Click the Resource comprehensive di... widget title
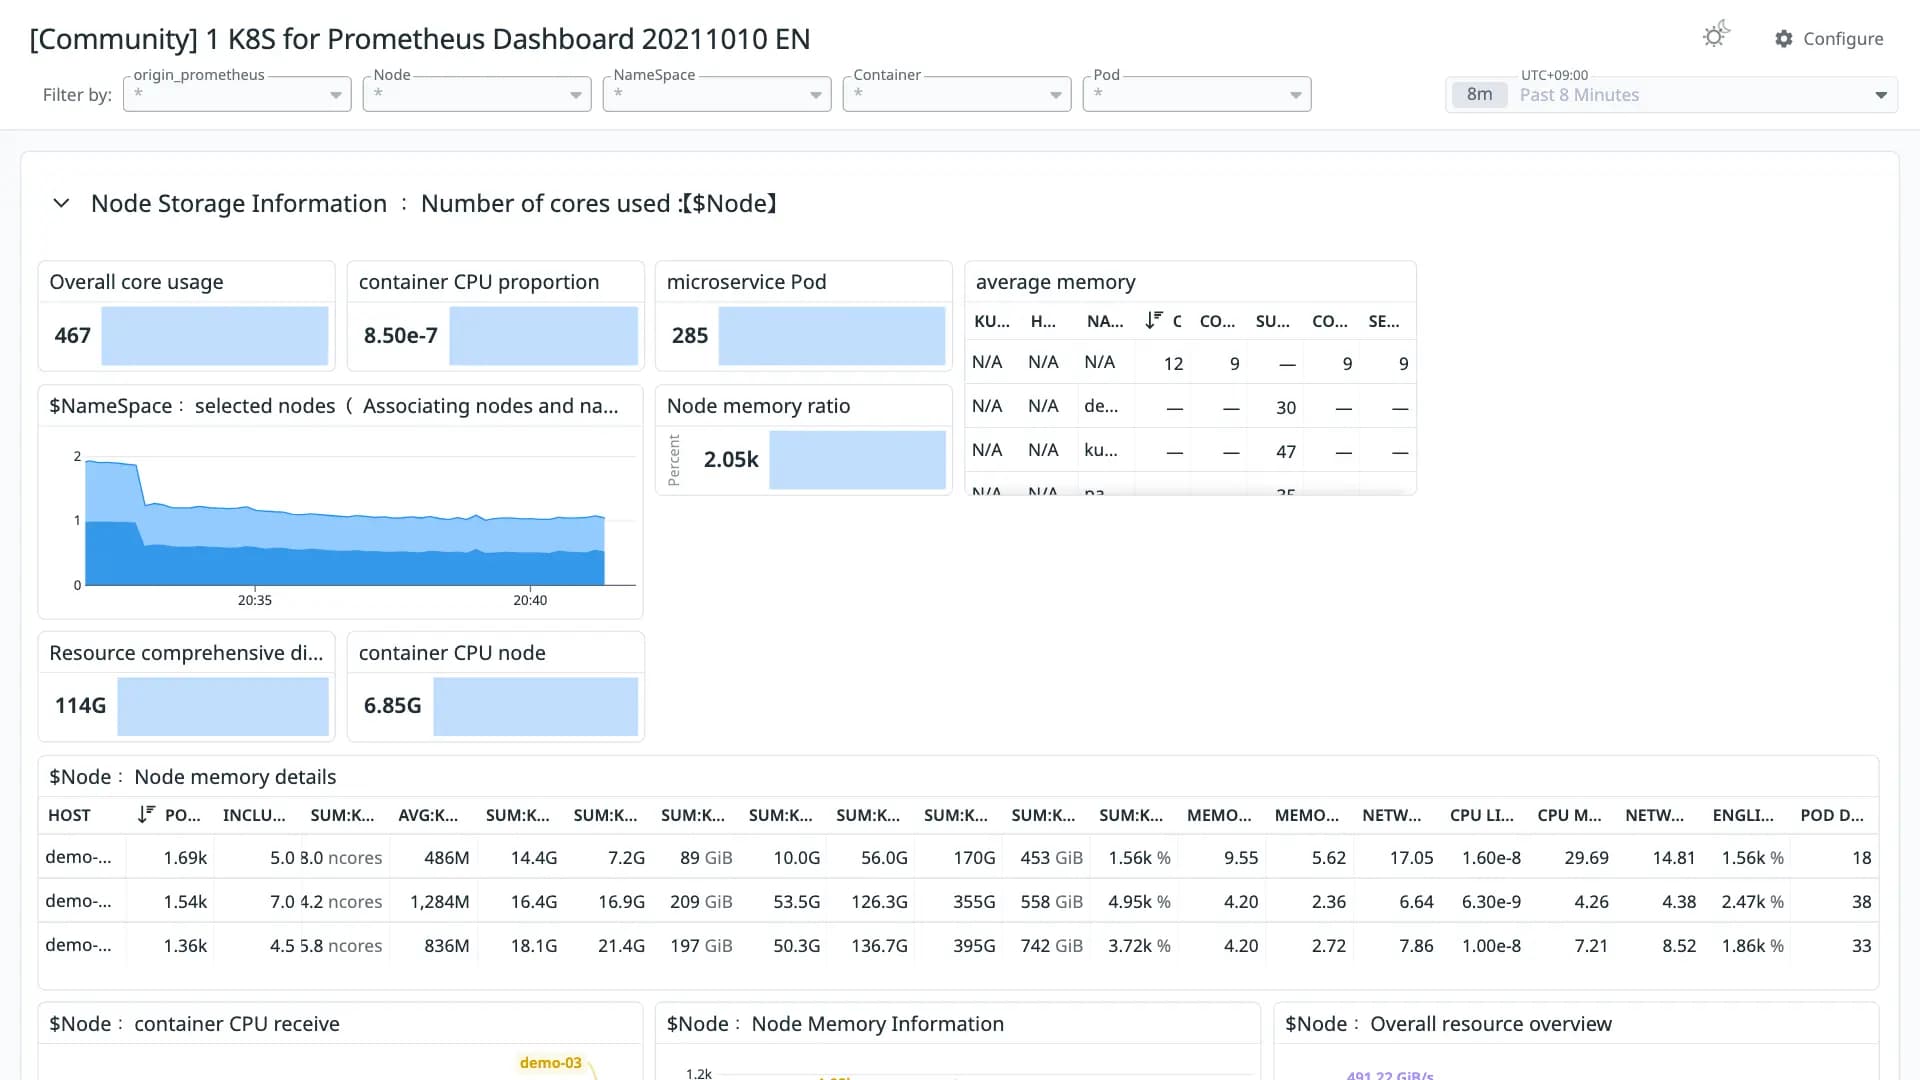This screenshot has width=1920, height=1080. (186, 653)
